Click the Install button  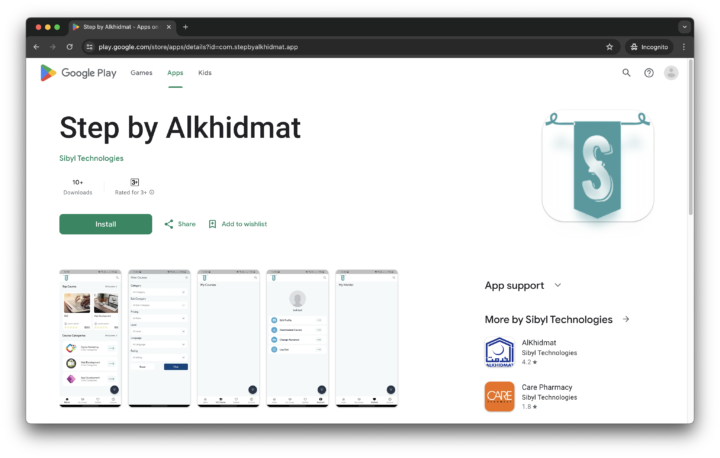[106, 224]
